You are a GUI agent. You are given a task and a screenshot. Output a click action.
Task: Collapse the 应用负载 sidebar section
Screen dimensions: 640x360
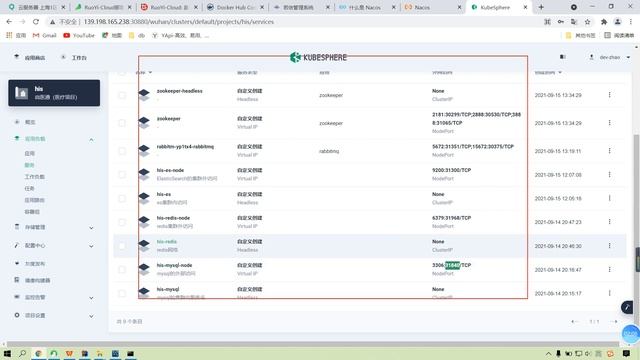click(x=91, y=140)
